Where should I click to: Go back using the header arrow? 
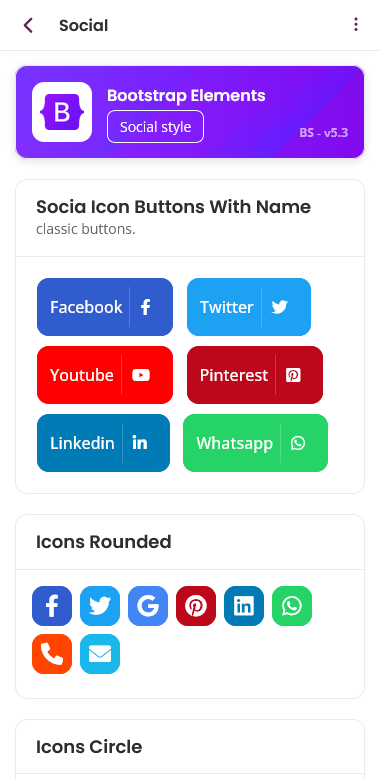pos(28,25)
